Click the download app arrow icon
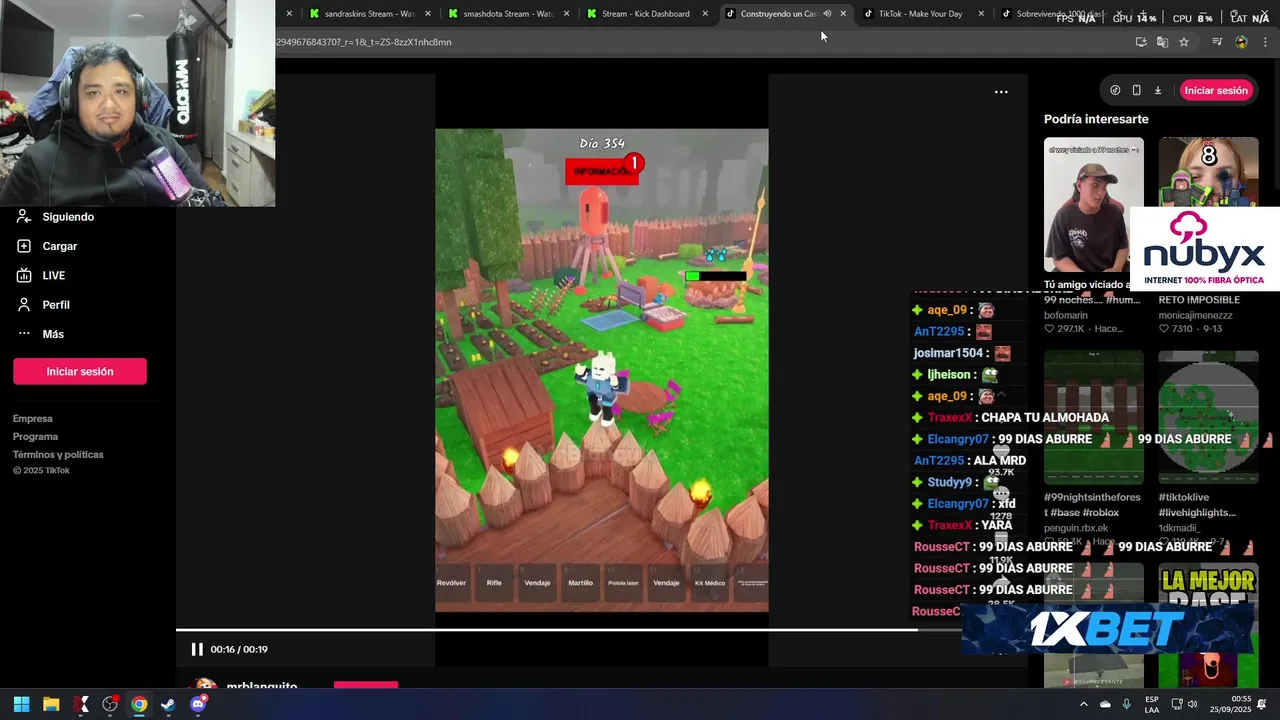Viewport: 1280px width, 720px height. pyautogui.click(x=1158, y=90)
